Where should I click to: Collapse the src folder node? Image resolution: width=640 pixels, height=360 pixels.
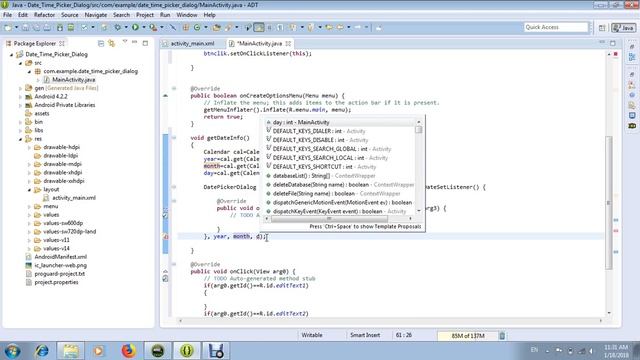pos(20,63)
